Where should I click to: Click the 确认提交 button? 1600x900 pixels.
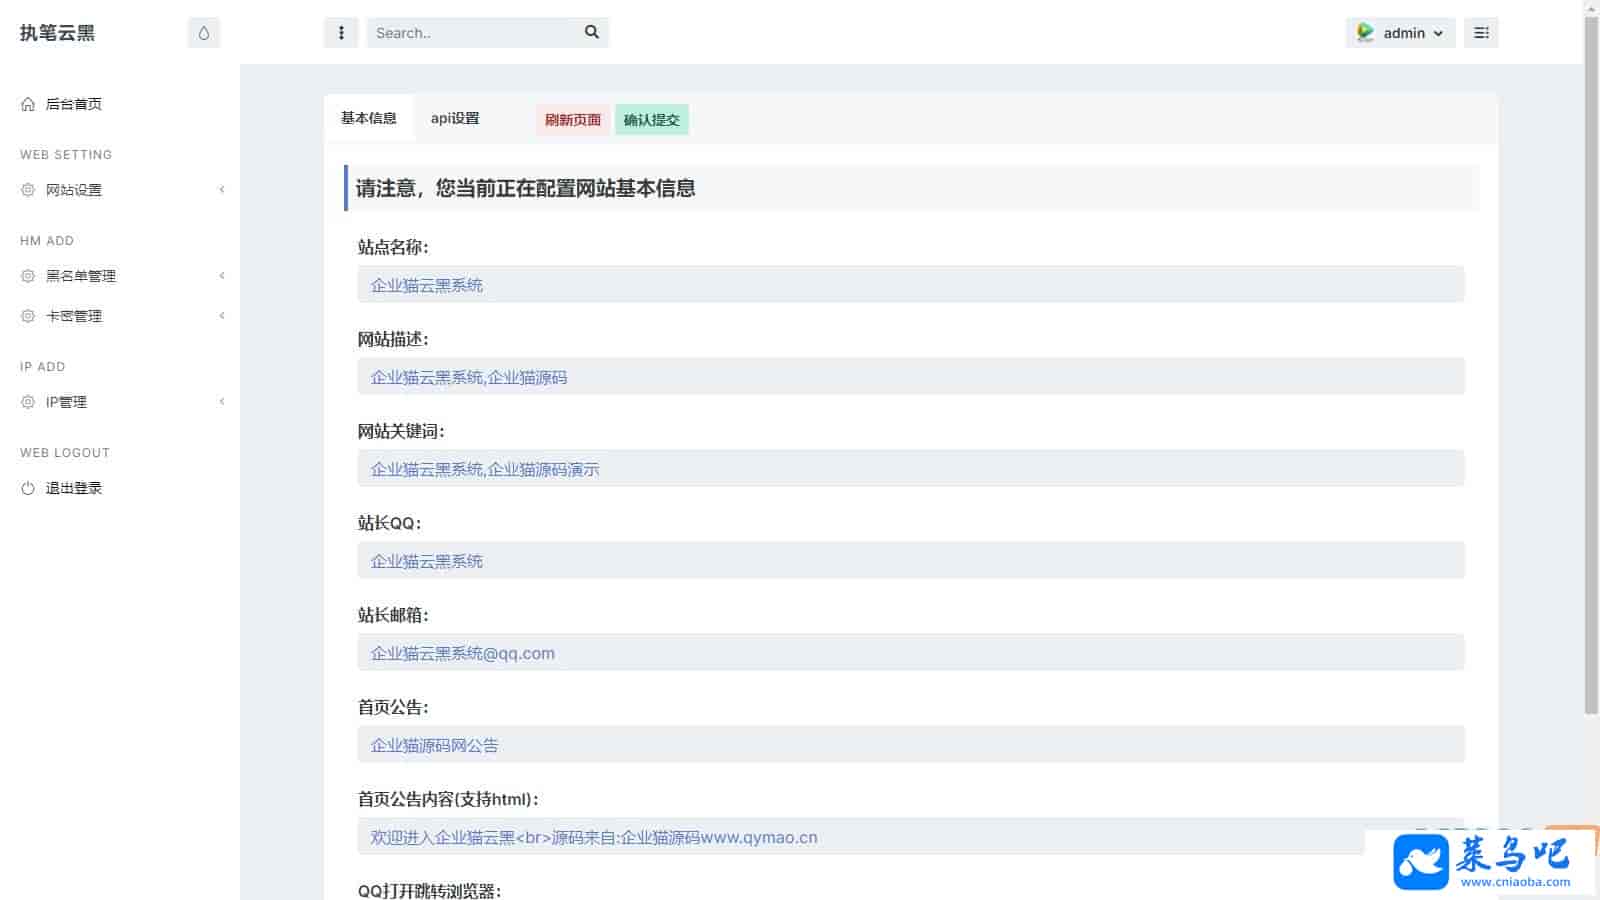click(x=652, y=120)
